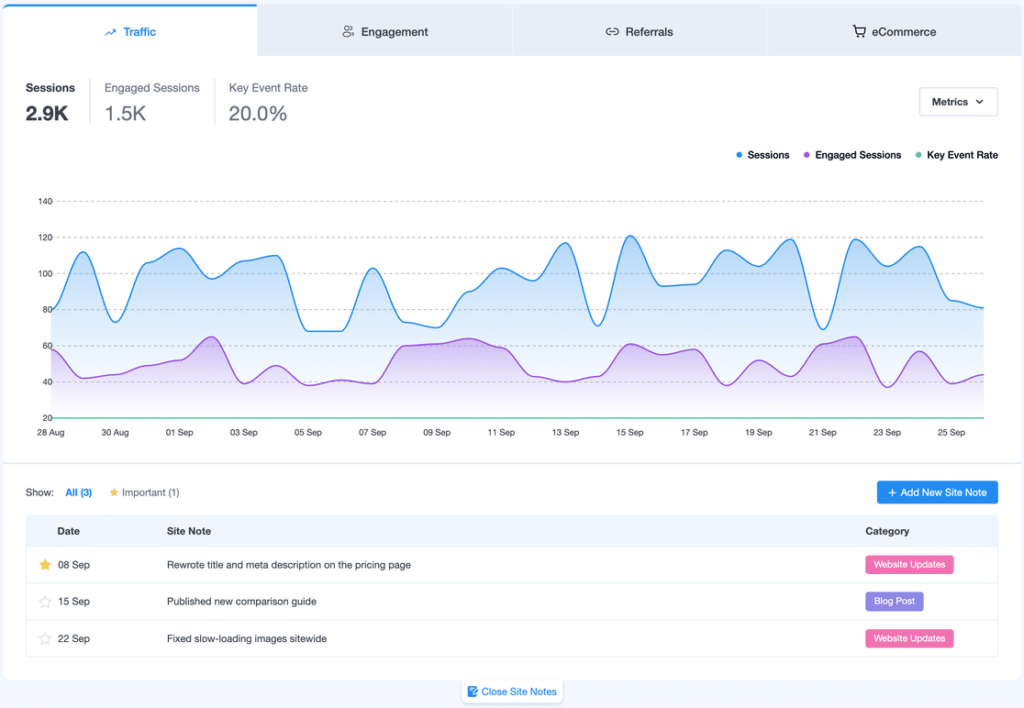
Task: Select the Engaged Sessions 1.5K metric
Action: click(152, 103)
